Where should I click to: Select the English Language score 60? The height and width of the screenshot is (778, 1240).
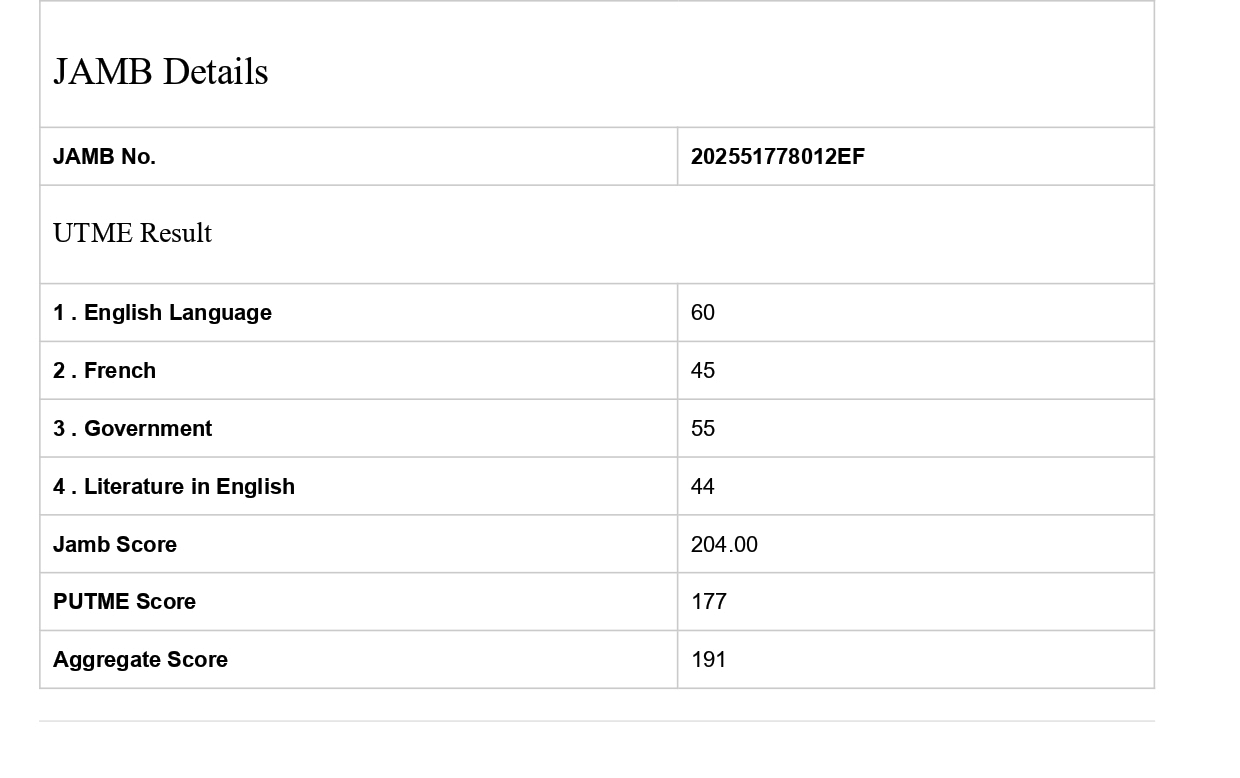[x=703, y=313]
